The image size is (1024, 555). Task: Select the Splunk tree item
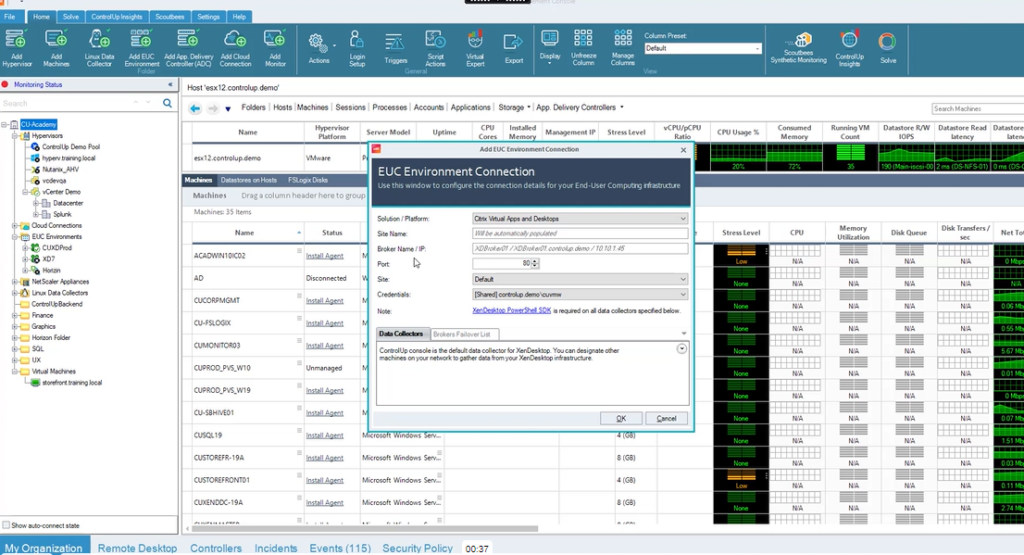click(62, 214)
